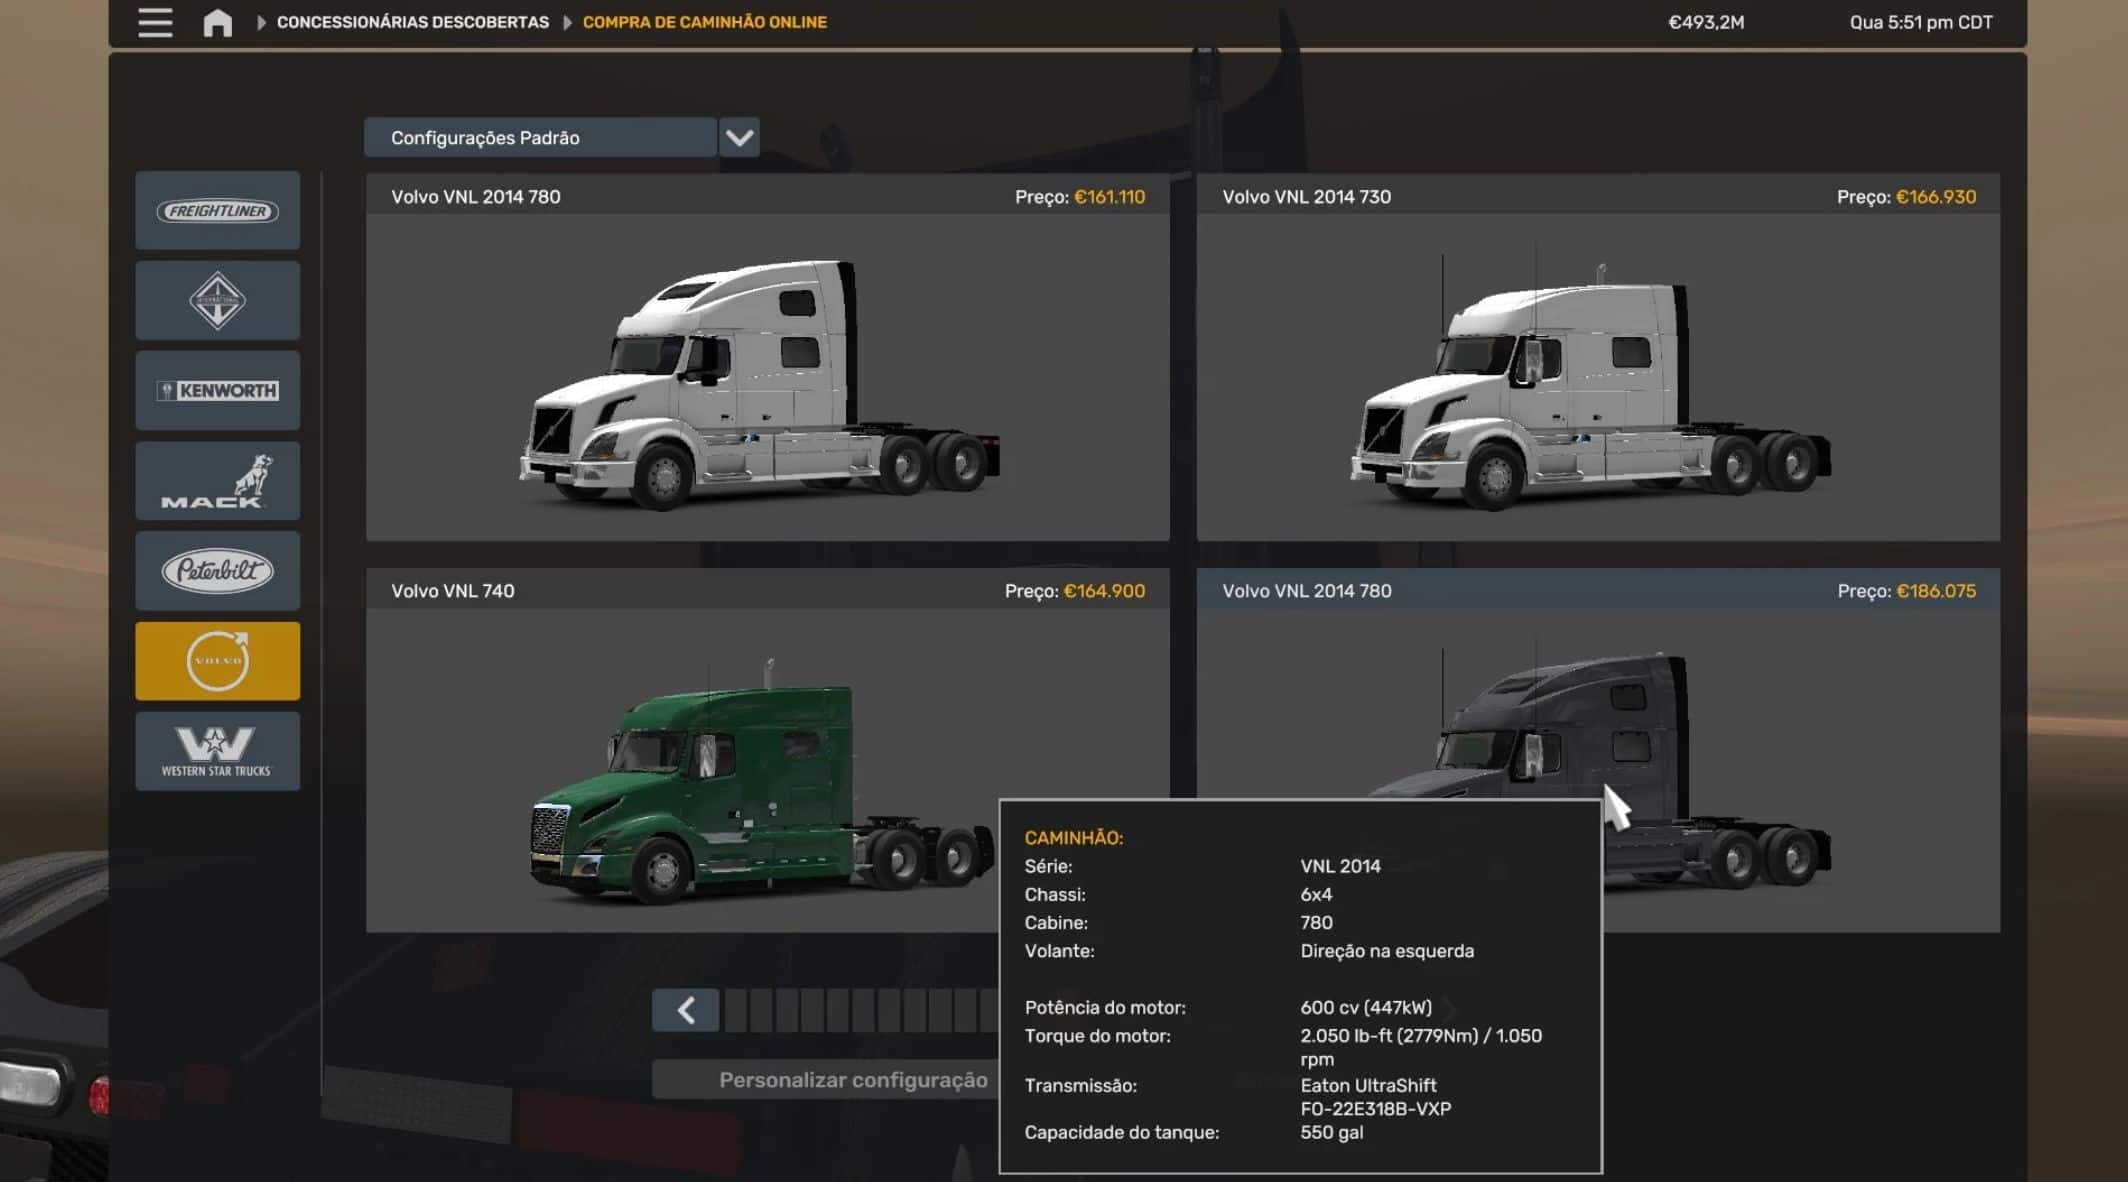Open the Configurações Padrão combo box
This screenshot has width=2128, height=1182.
pyautogui.click(x=540, y=138)
